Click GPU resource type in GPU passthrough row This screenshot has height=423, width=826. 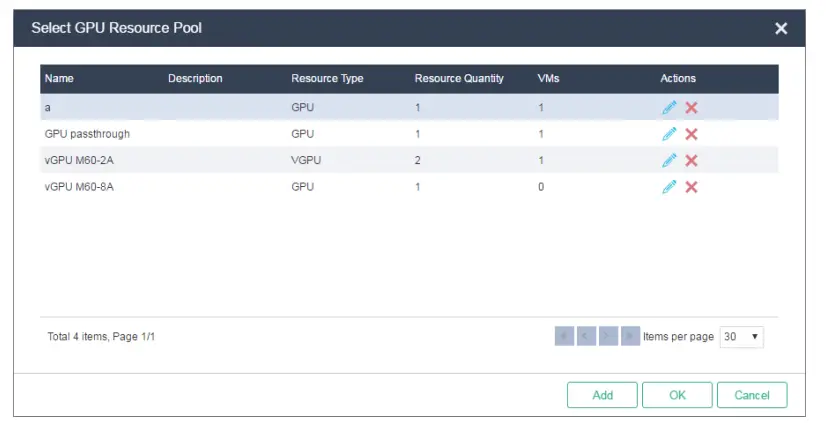(x=302, y=134)
